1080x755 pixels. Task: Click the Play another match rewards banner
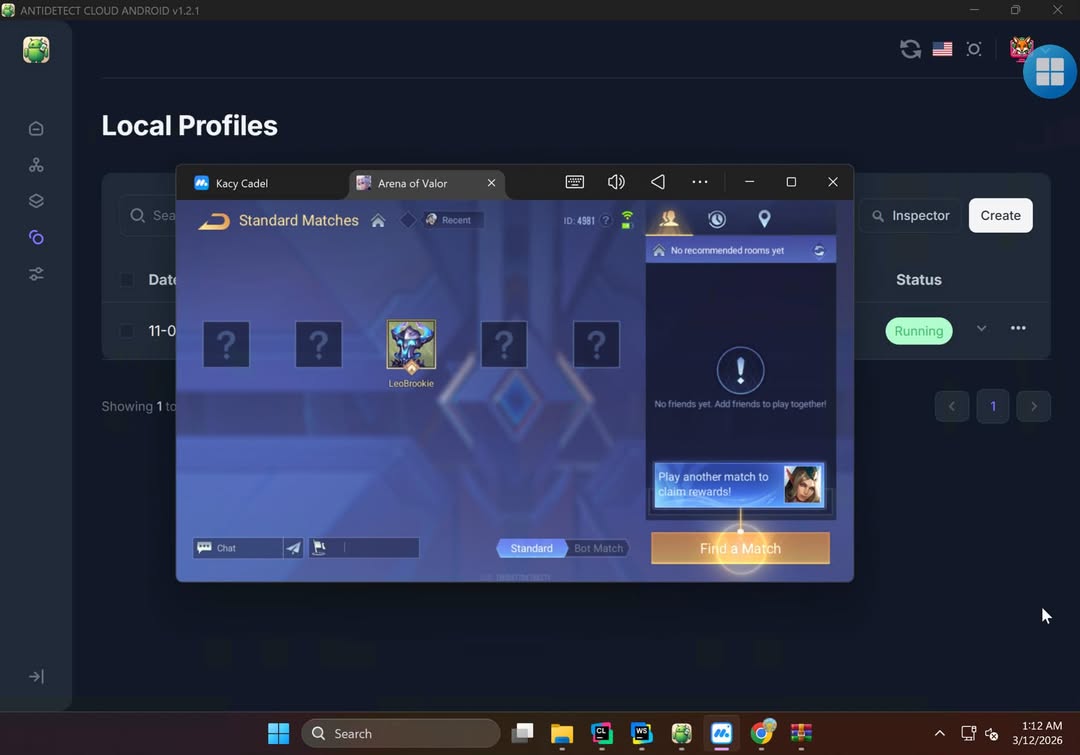pos(739,485)
